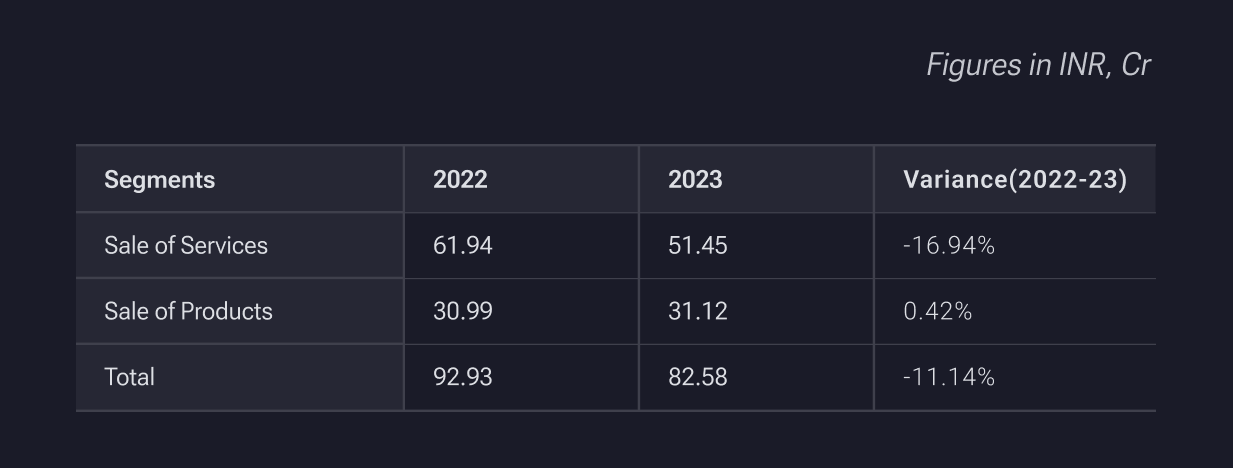Select the -11.14% total variance cell
The width and height of the screenshot is (1233, 468).
click(949, 378)
